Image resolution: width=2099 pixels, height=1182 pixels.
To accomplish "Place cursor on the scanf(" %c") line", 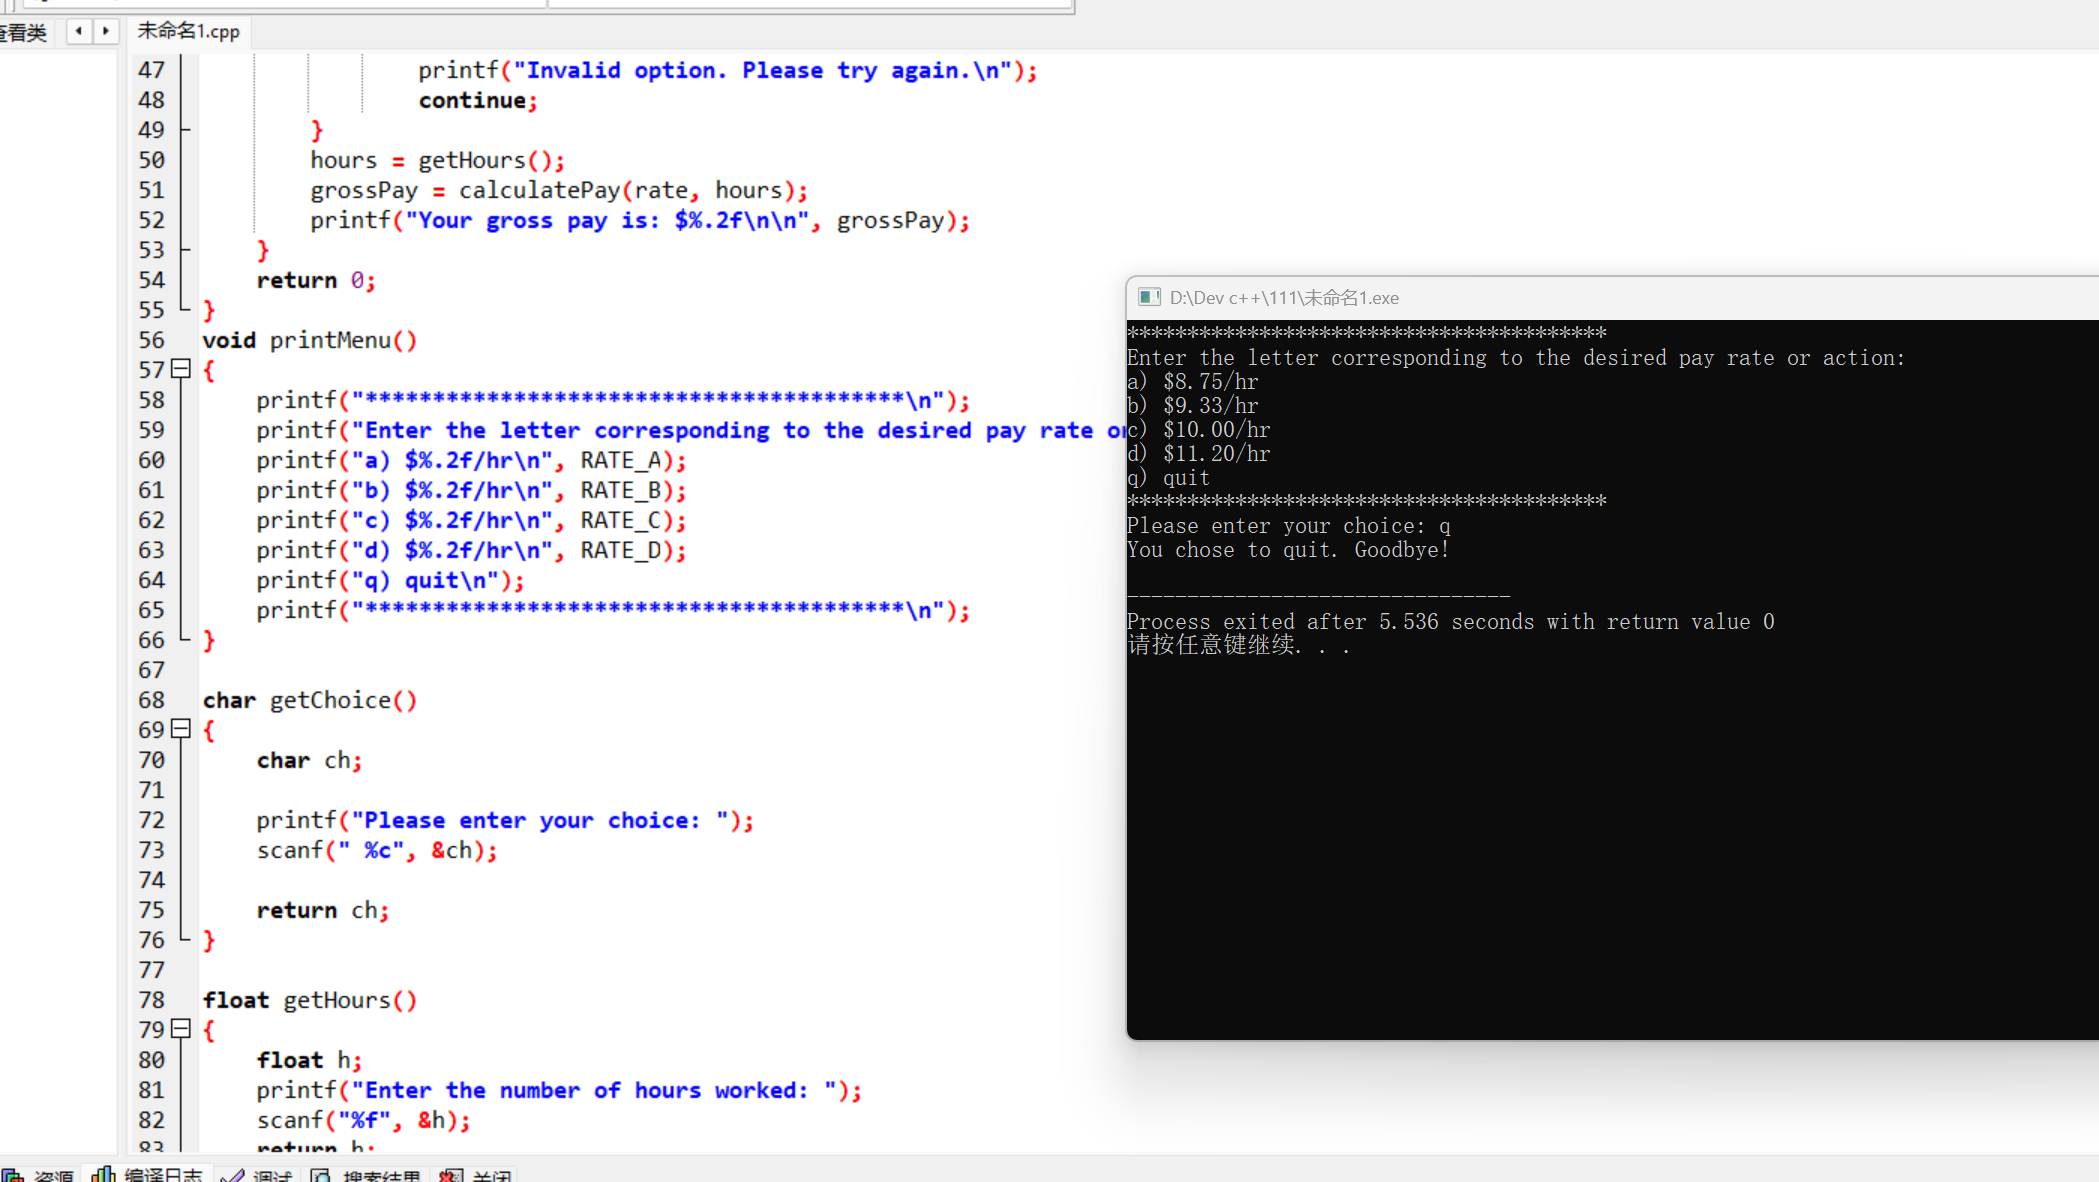I will click(376, 851).
